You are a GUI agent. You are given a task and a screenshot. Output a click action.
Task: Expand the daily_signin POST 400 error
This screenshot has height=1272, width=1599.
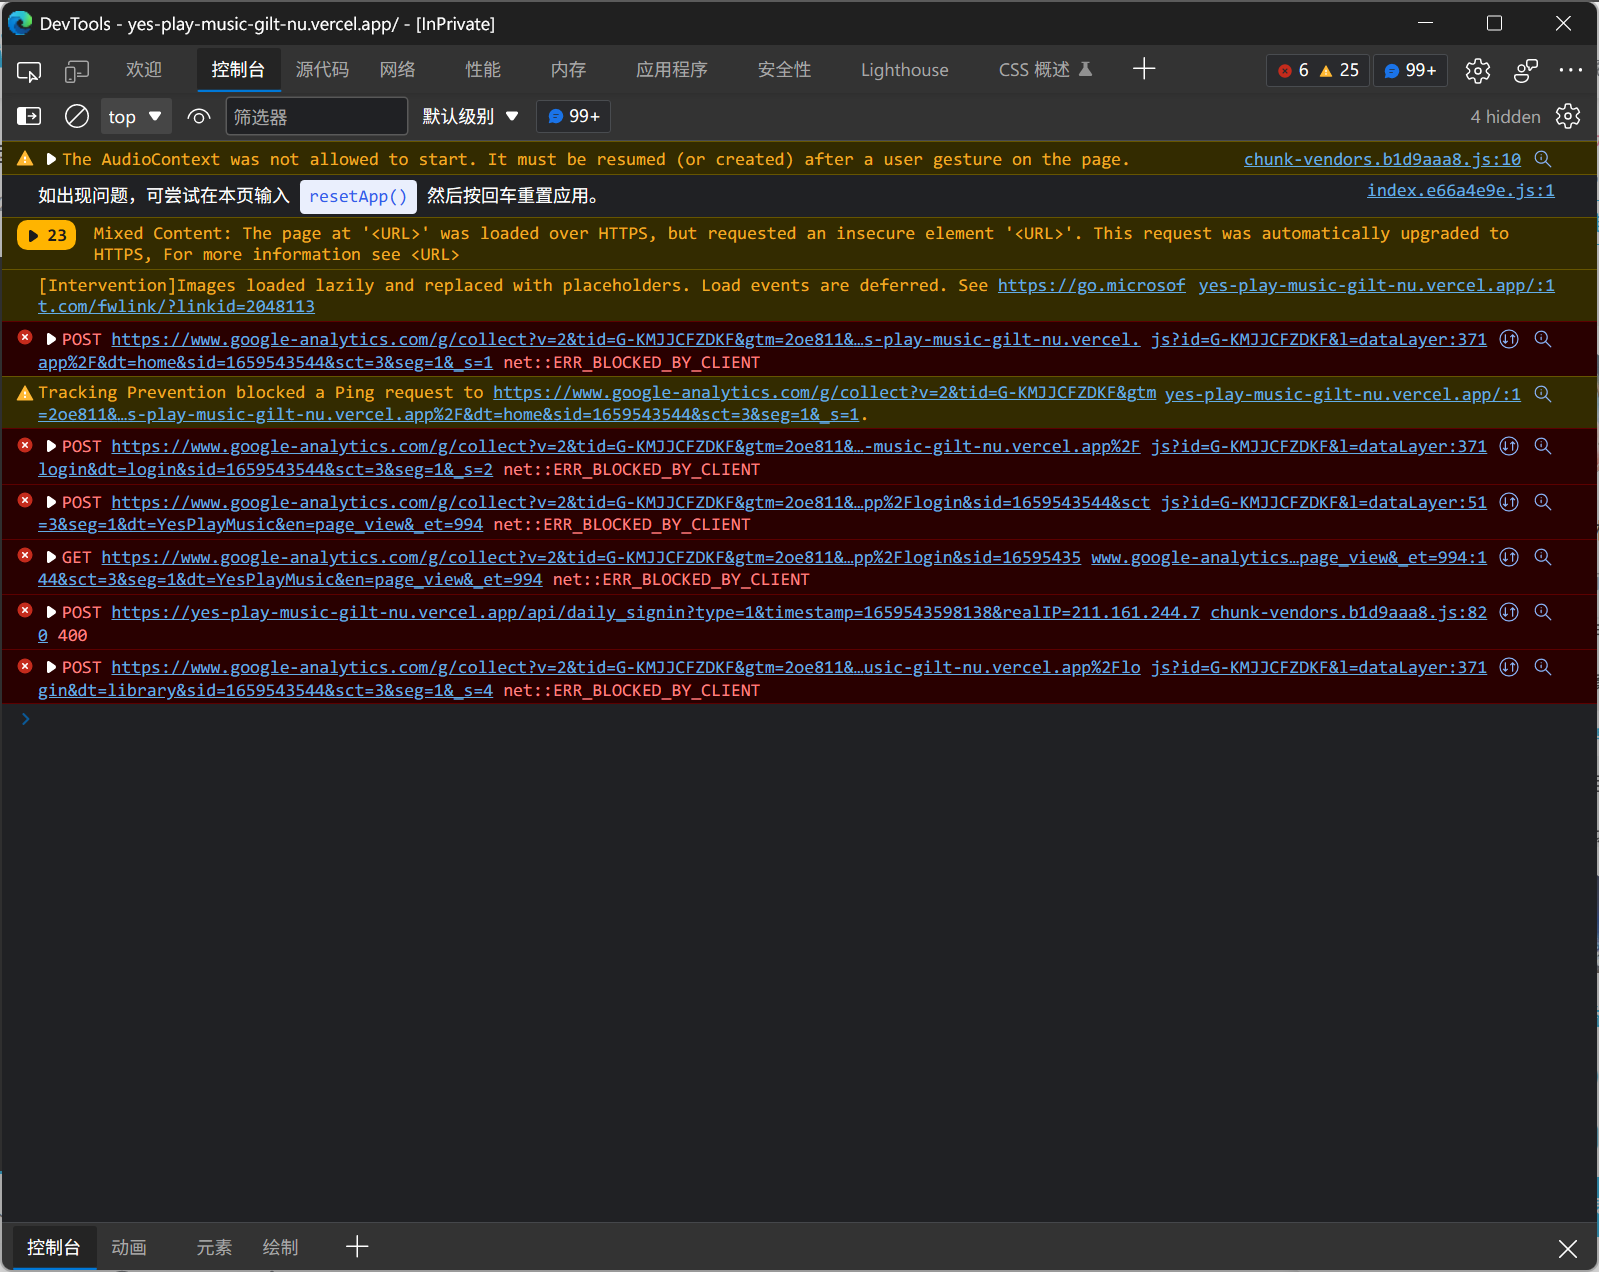click(x=50, y=612)
